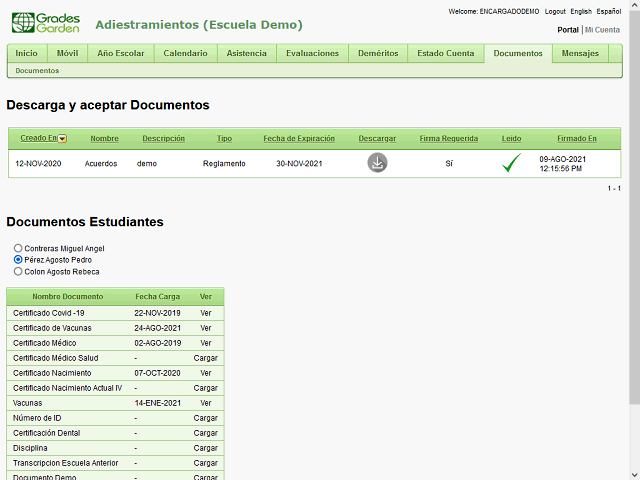Select Contreras Miguel Angel radio button
This screenshot has width=640, height=480.
click(x=18, y=248)
